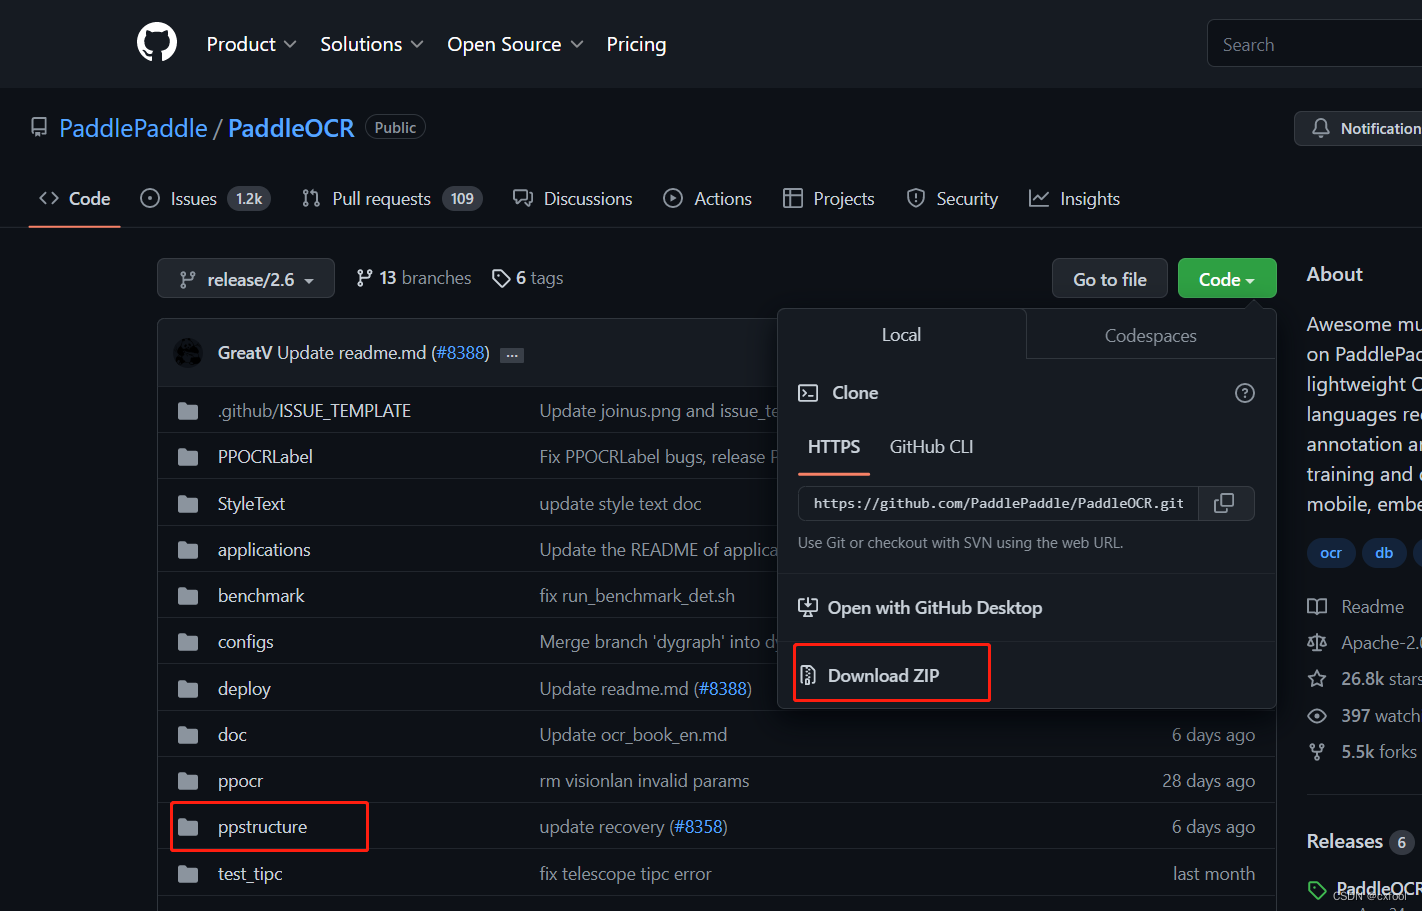Click the ocr topic tag
The height and width of the screenshot is (911, 1422).
1331,553
